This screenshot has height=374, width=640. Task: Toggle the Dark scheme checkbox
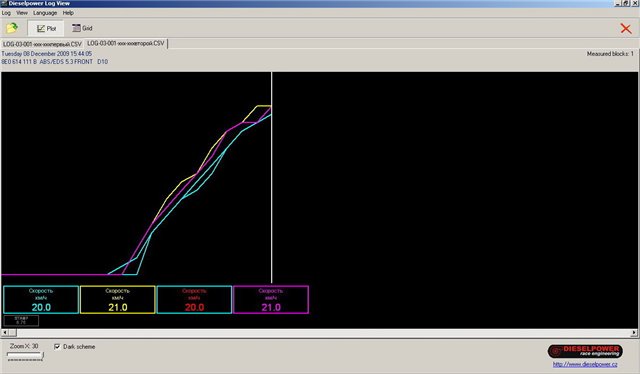coord(57,347)
